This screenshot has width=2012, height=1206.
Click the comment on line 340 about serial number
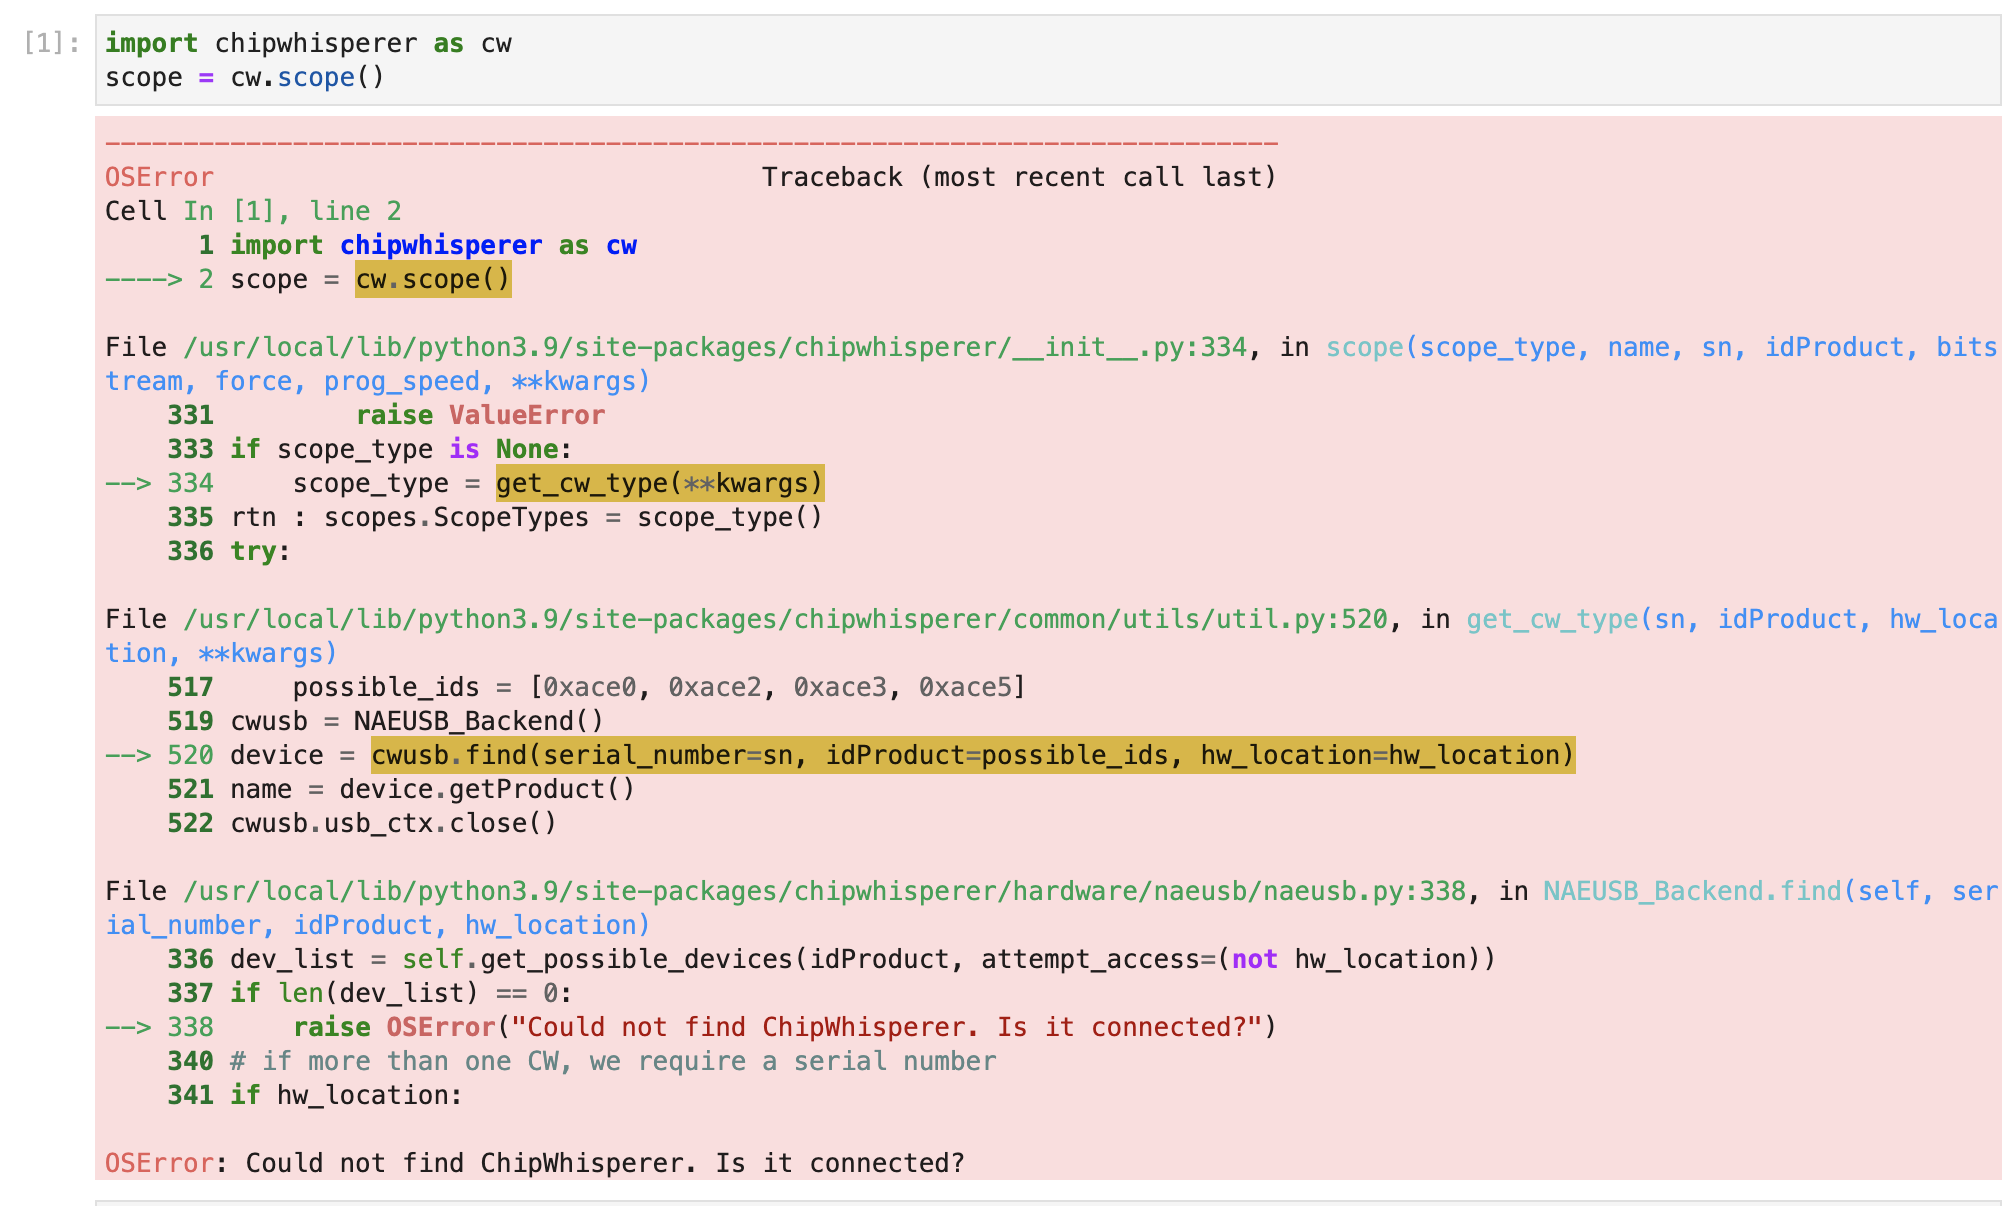point(612,1061)
